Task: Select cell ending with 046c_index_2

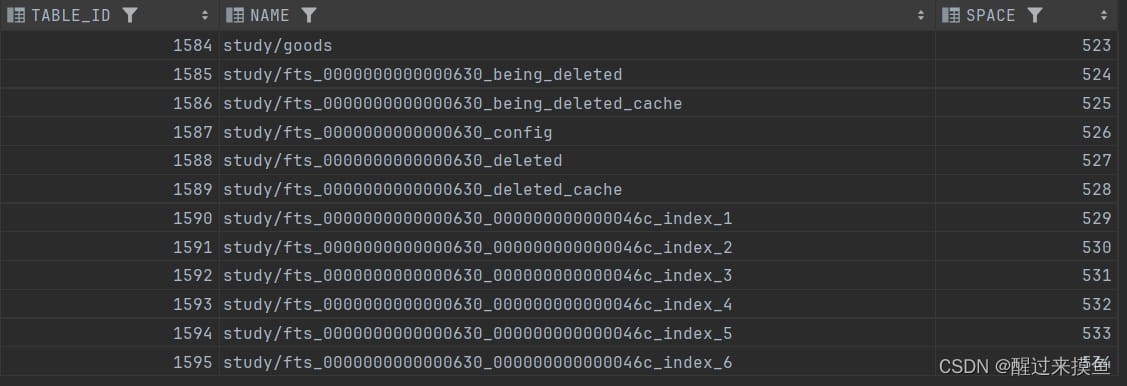Action: [576, 247]
